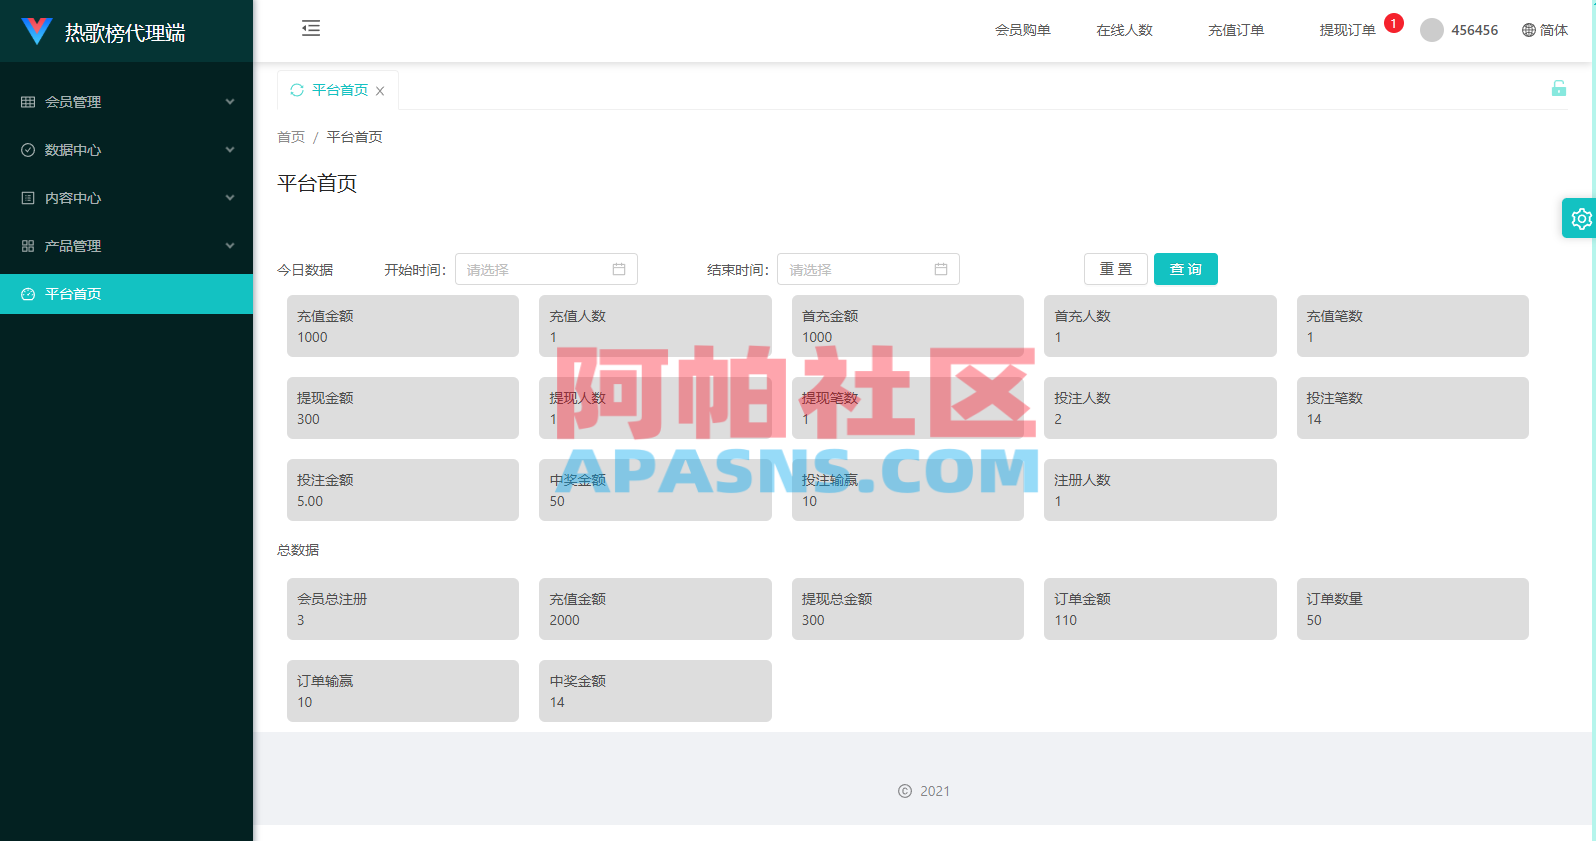Click the globe language icon next to 简体

[x=1529, y=30]
